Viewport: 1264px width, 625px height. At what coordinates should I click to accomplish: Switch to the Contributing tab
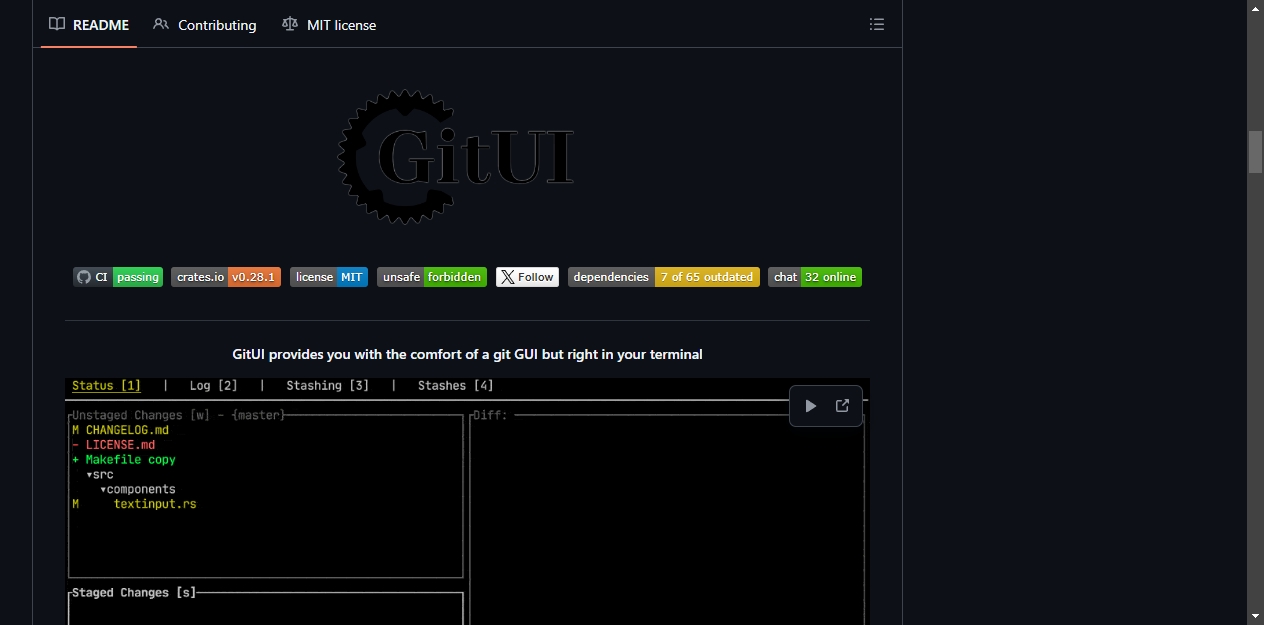point(205,25)
